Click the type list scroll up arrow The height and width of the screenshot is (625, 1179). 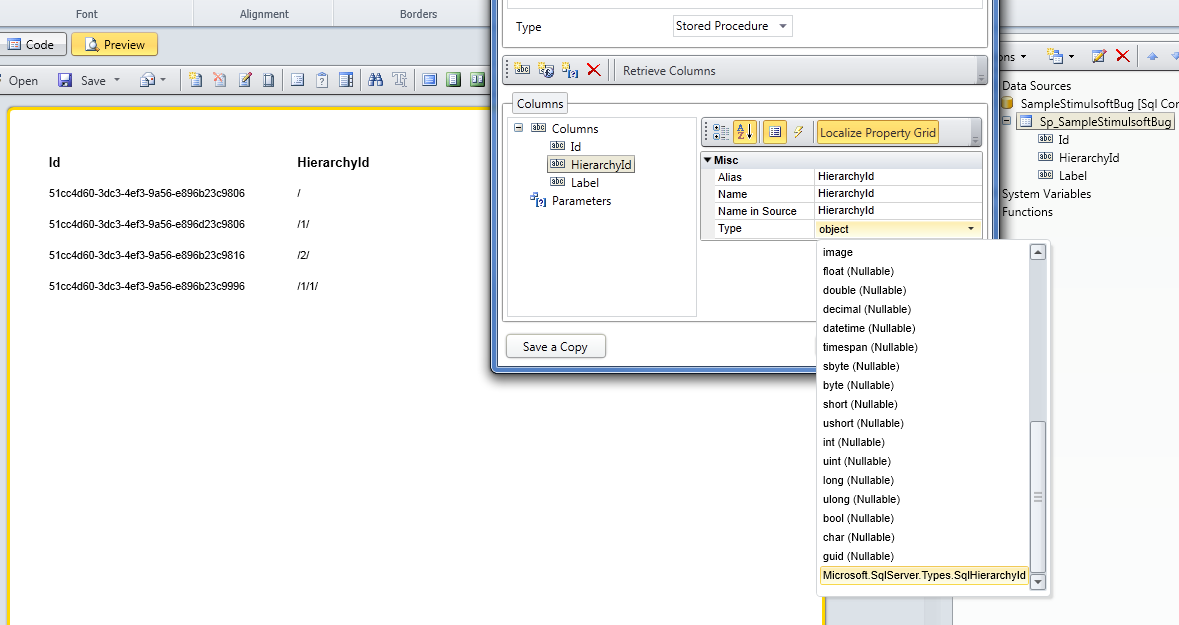(1038, 252)
